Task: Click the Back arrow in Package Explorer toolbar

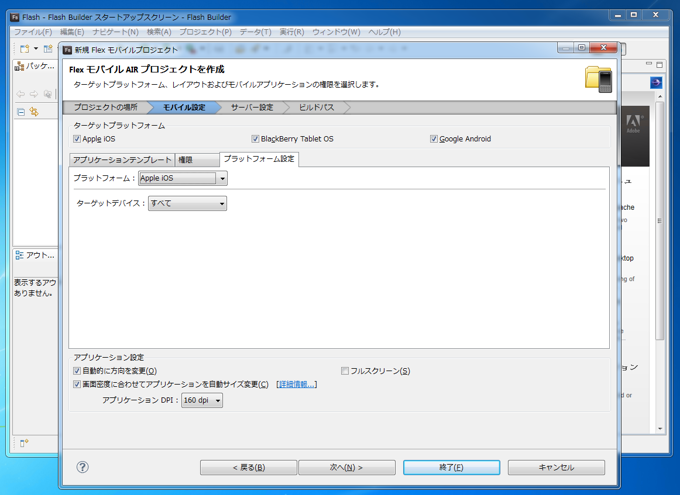Action: coord(21,94)
